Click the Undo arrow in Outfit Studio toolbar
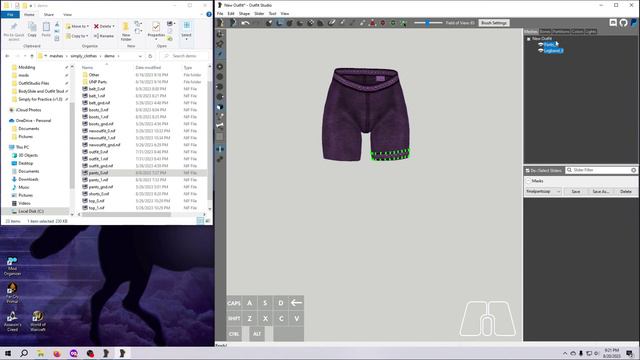This screenshot has width=640, height=360. click(245, 23)
